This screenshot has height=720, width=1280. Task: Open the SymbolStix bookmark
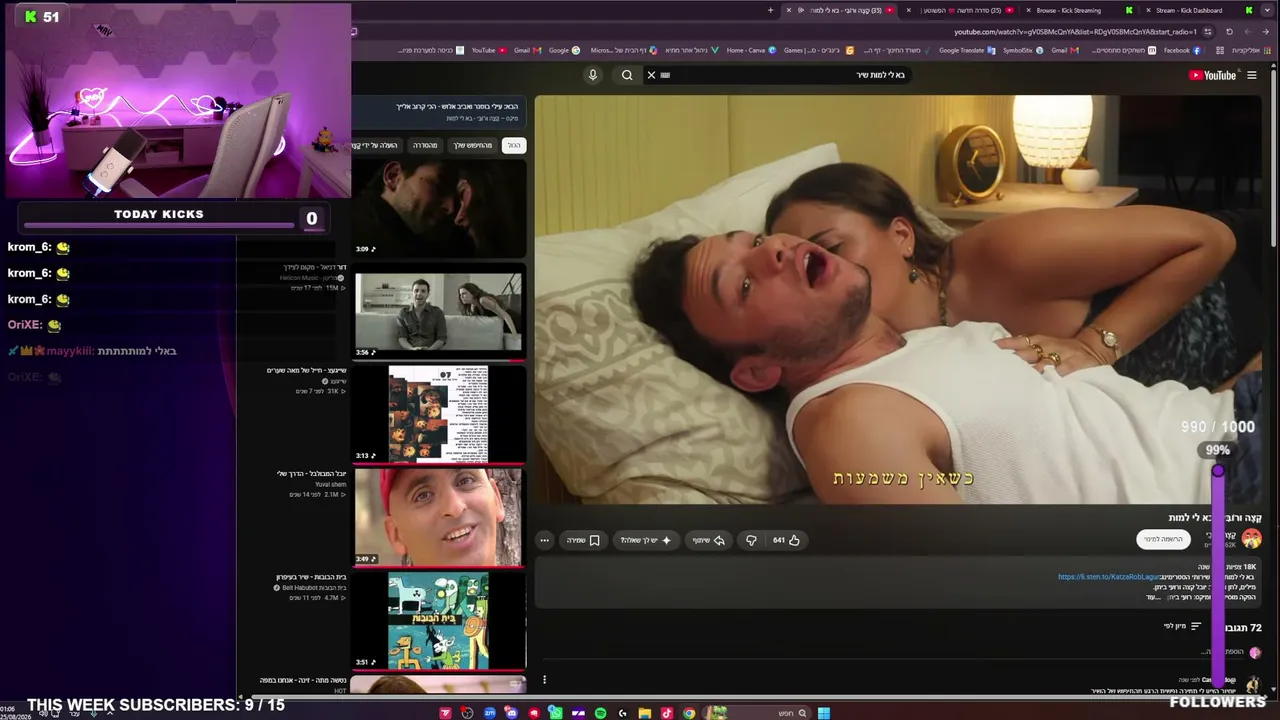pyautogui.click(x=1023, y=50)
